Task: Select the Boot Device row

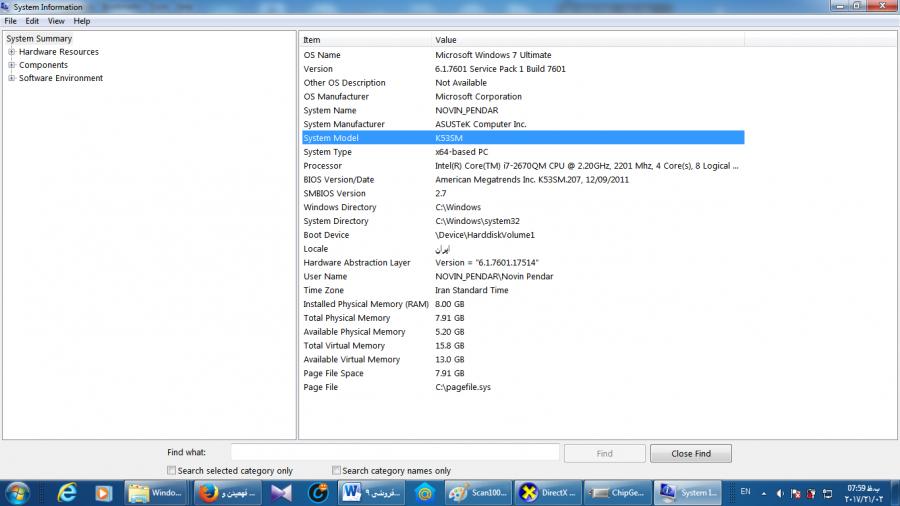Action: 523,235
